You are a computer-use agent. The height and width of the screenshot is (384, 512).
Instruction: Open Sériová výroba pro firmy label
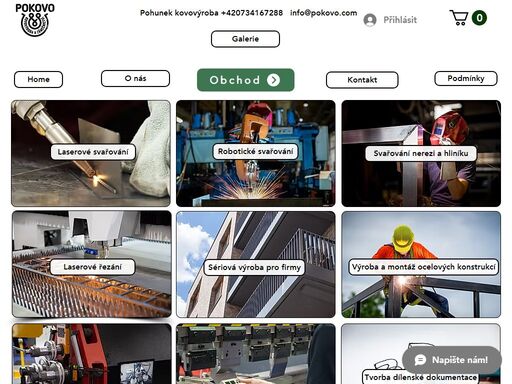click(x=254, y=267)
